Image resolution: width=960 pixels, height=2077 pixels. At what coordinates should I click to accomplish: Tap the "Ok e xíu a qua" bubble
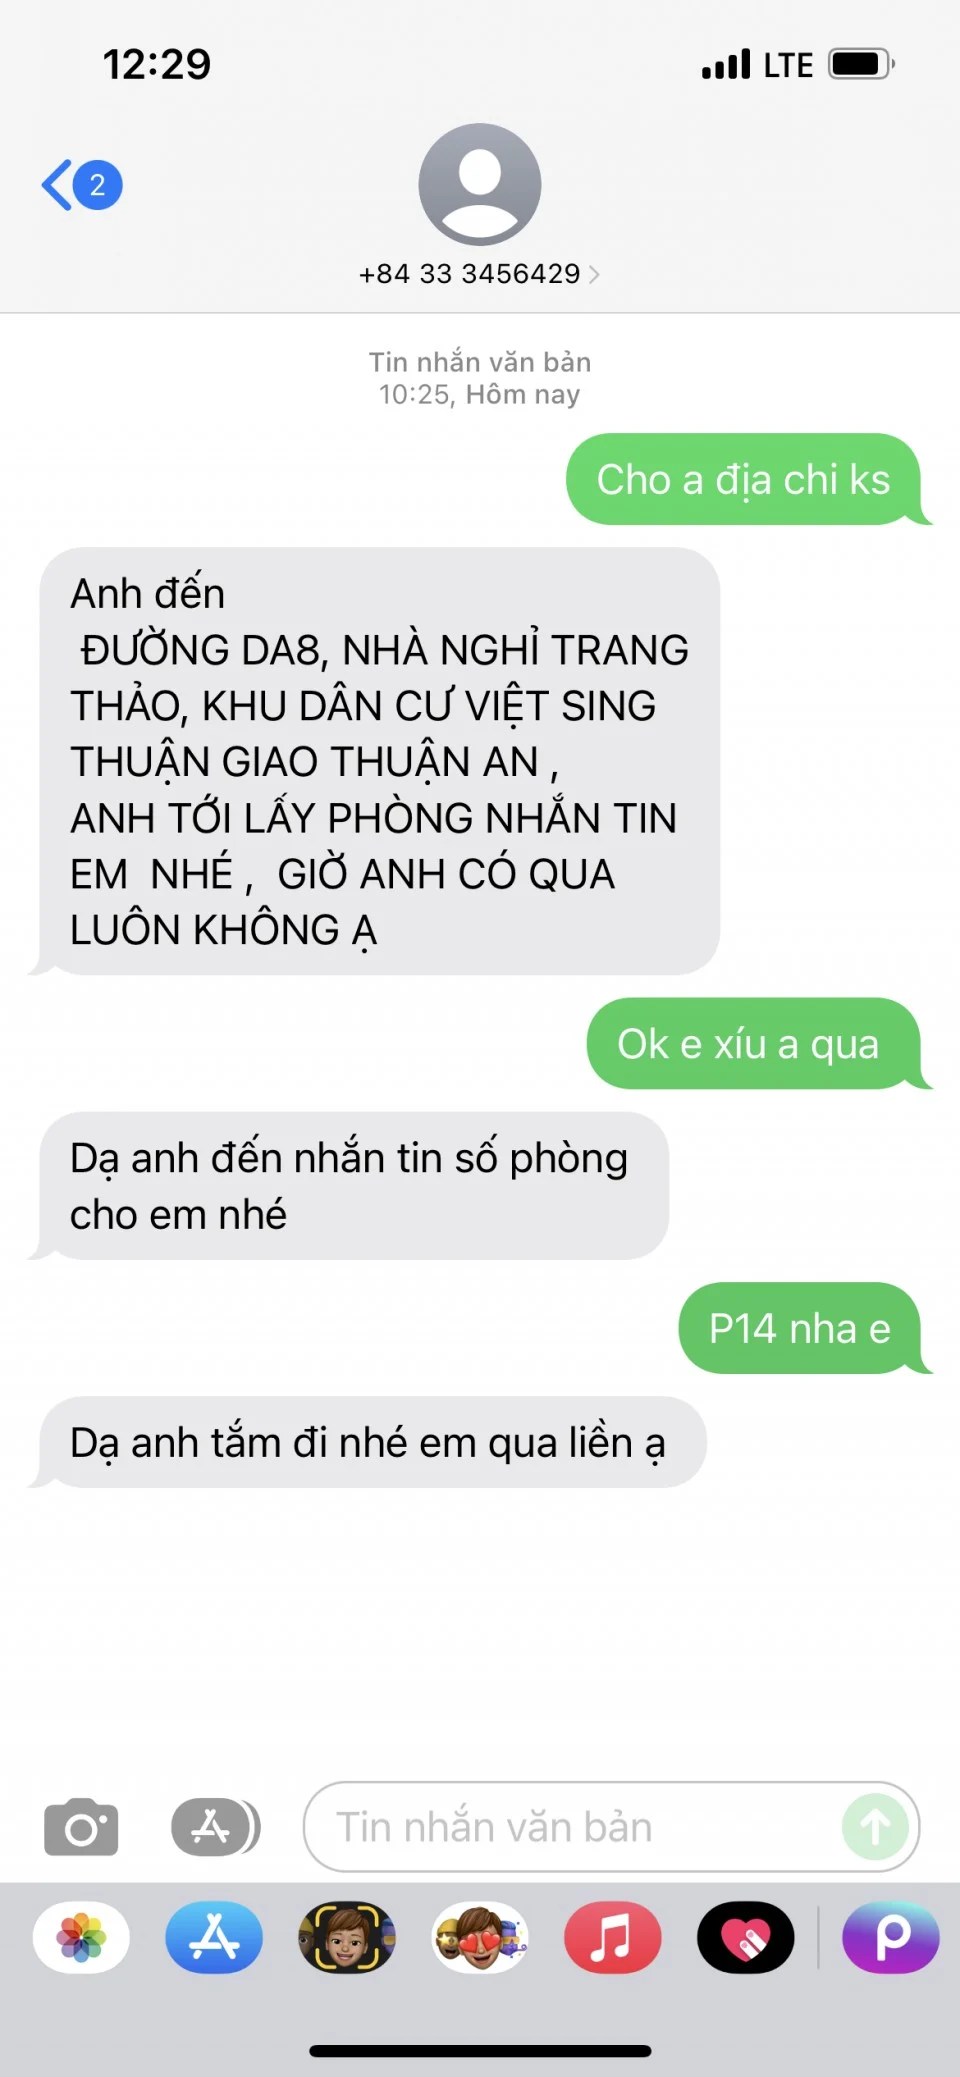[x=754, y=1043]
